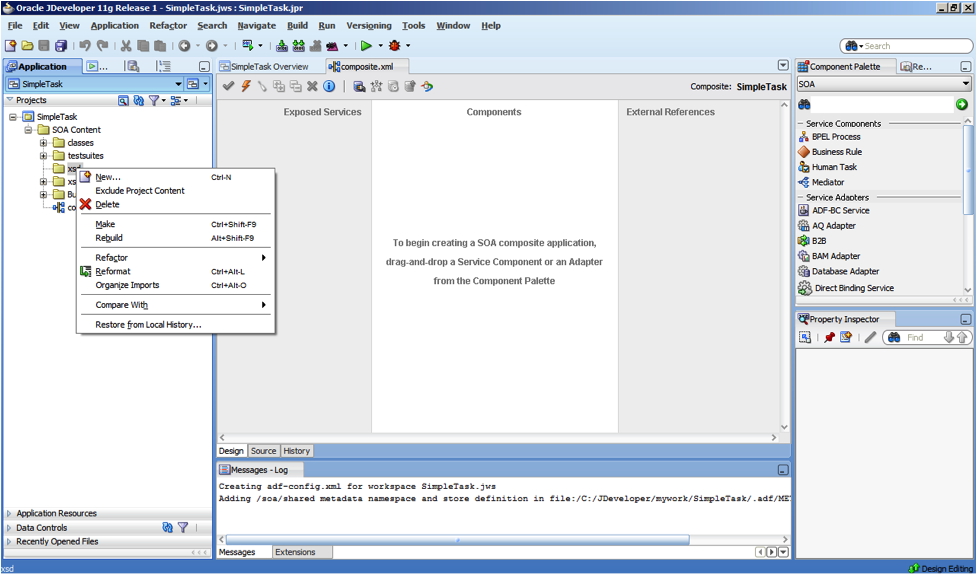Screen dimensions: 977x574
Task: Expand the Refactor submenu in context menu
Action: tap(263, 258)
